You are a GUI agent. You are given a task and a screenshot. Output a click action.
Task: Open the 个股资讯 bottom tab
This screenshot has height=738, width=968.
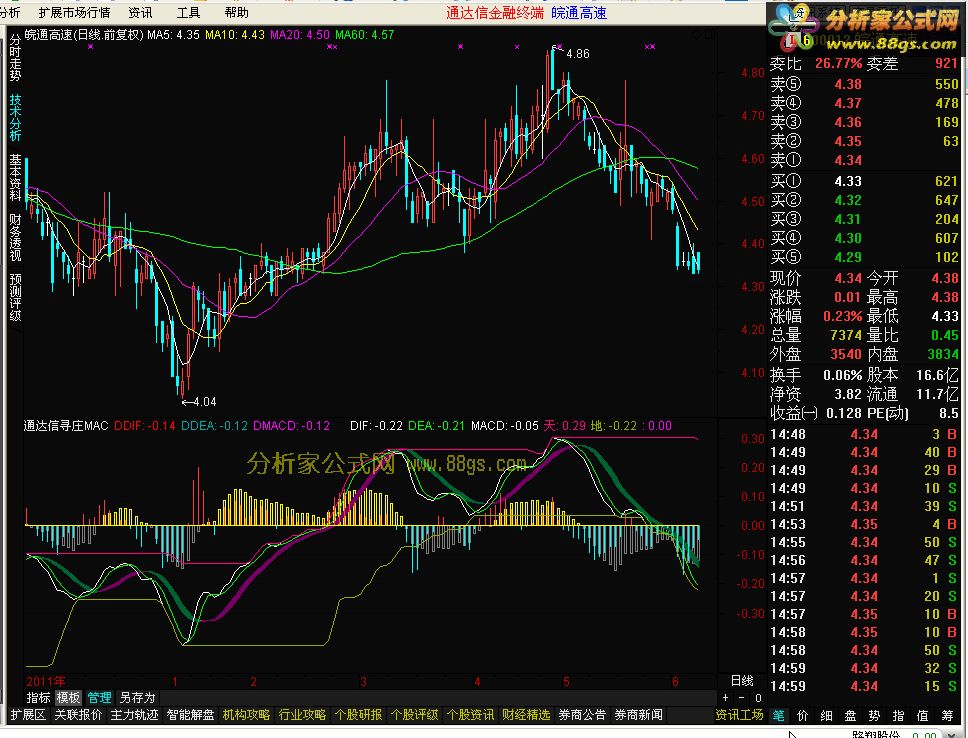470,715
